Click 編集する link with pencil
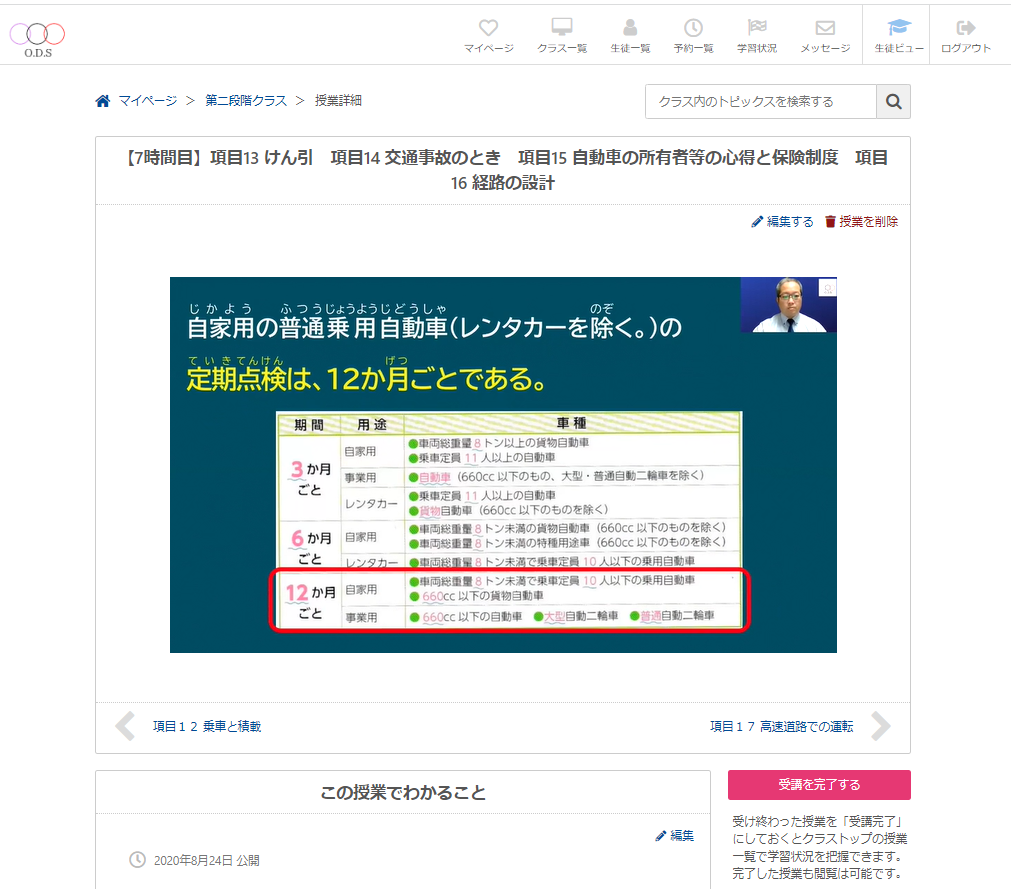The width and height of the screenshot is (1011, 889). pos(782,222)
